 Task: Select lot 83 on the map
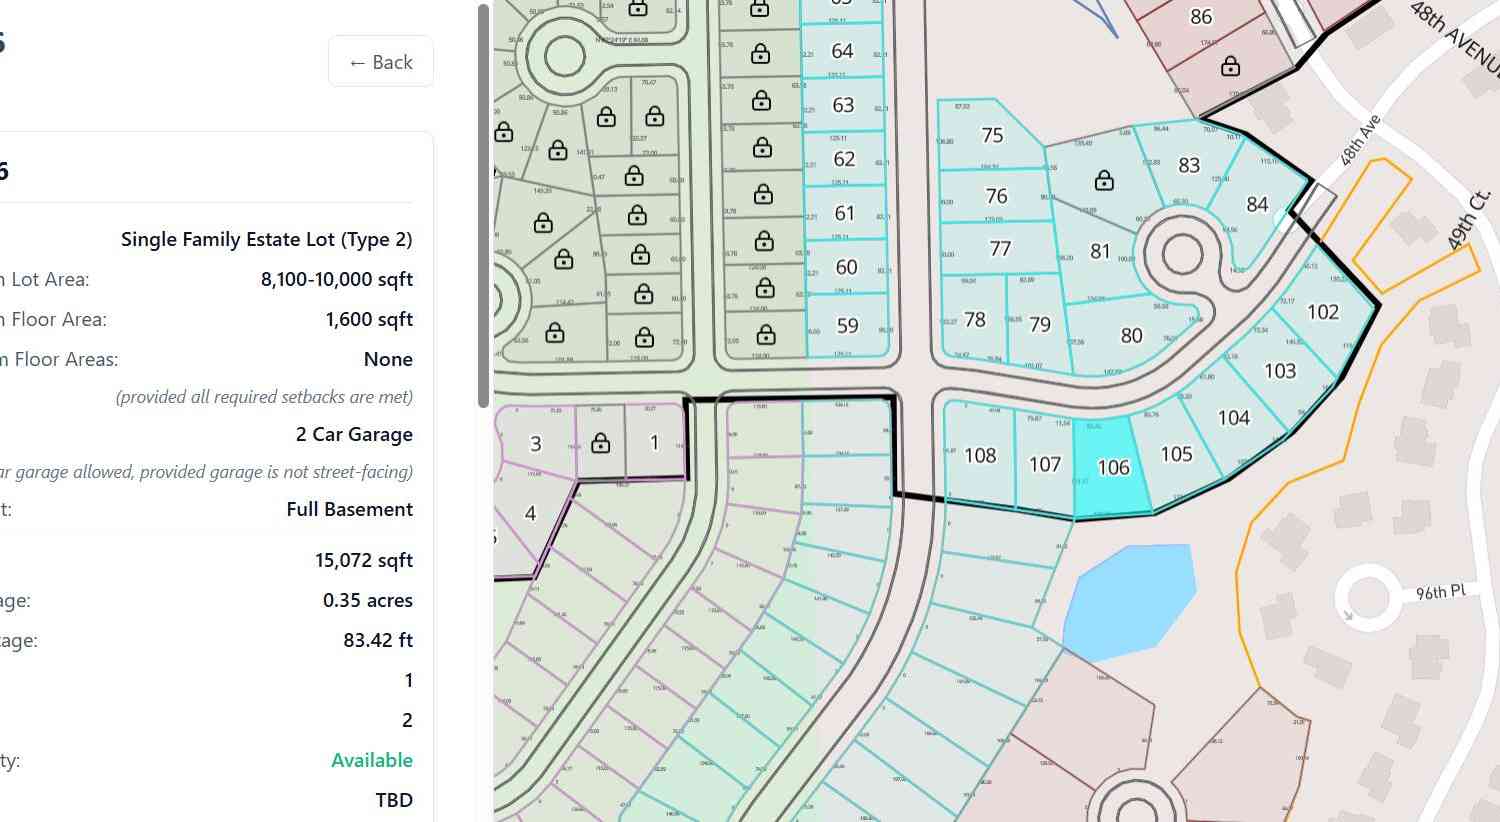1189,165
